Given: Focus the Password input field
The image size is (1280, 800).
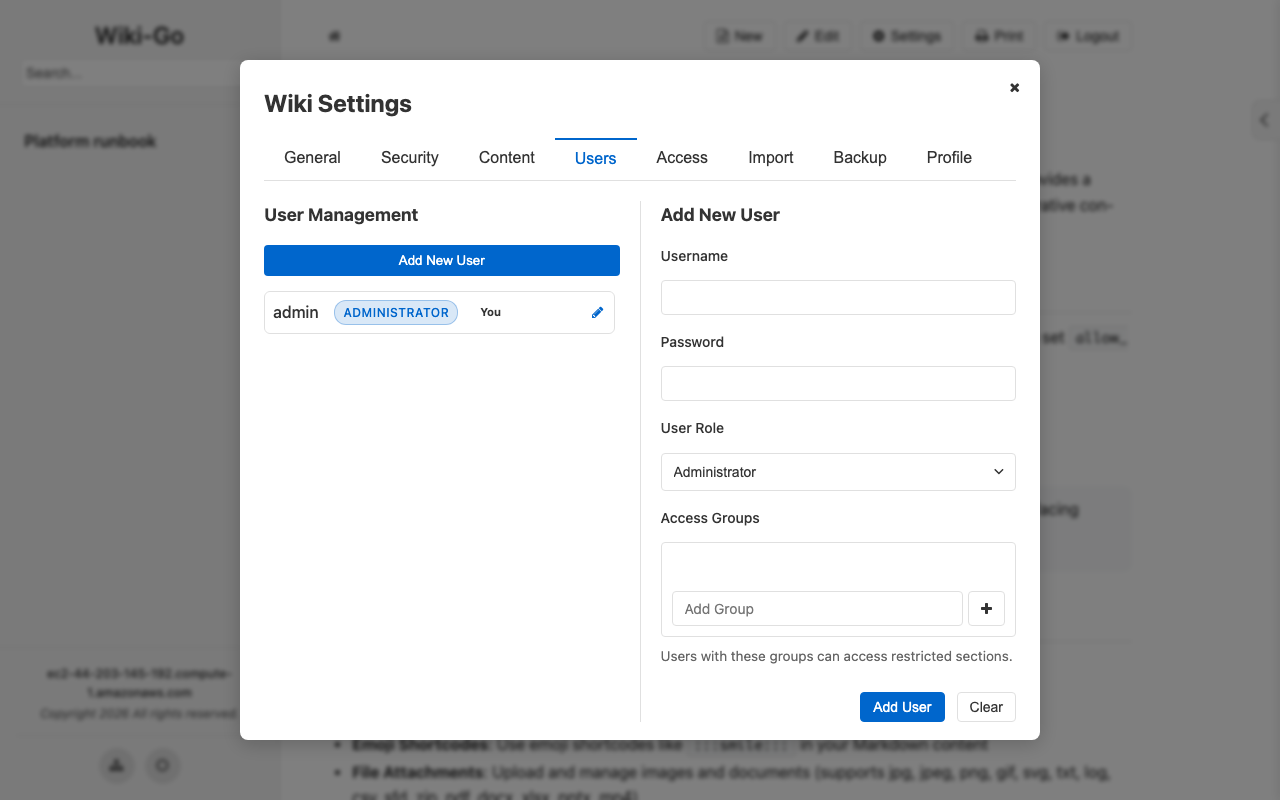Looking at the screenshot, I should [x=838, y=384].
